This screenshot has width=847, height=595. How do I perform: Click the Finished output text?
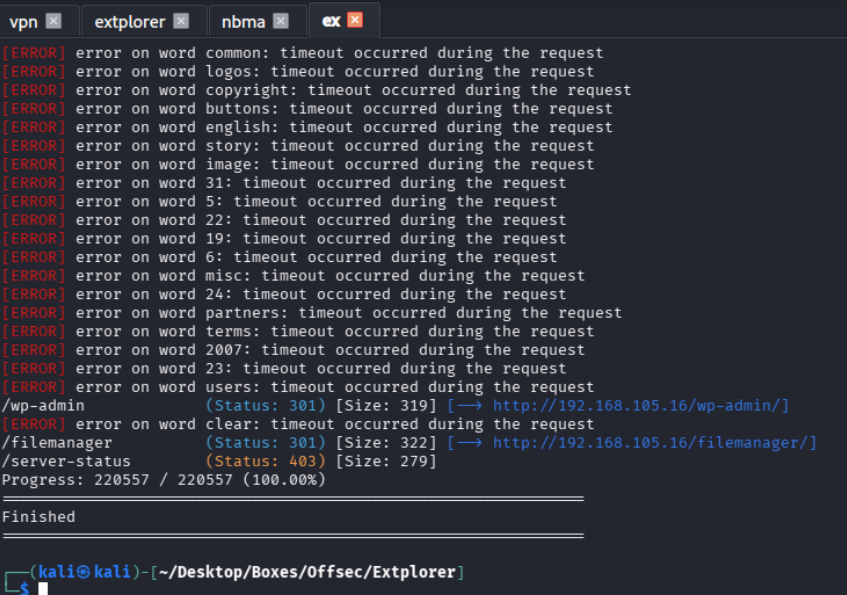pyautogui.click(x=38, y=517)
